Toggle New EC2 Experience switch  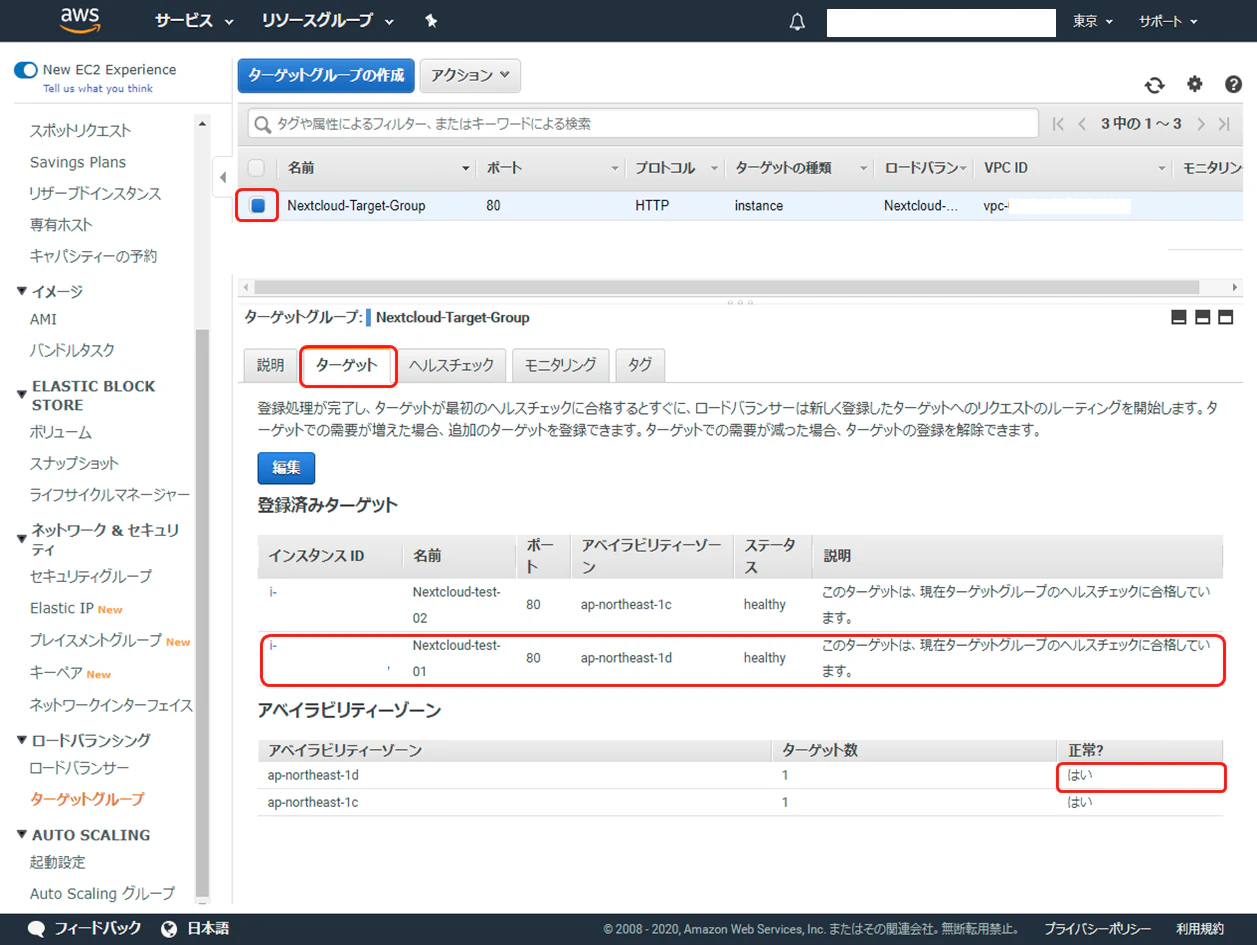coord(25,70)
